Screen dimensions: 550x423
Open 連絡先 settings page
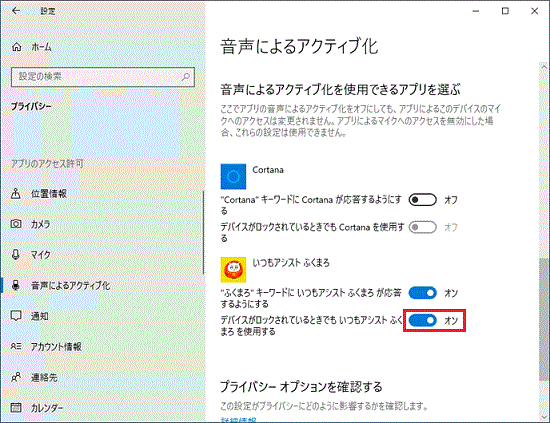[44, 377]
